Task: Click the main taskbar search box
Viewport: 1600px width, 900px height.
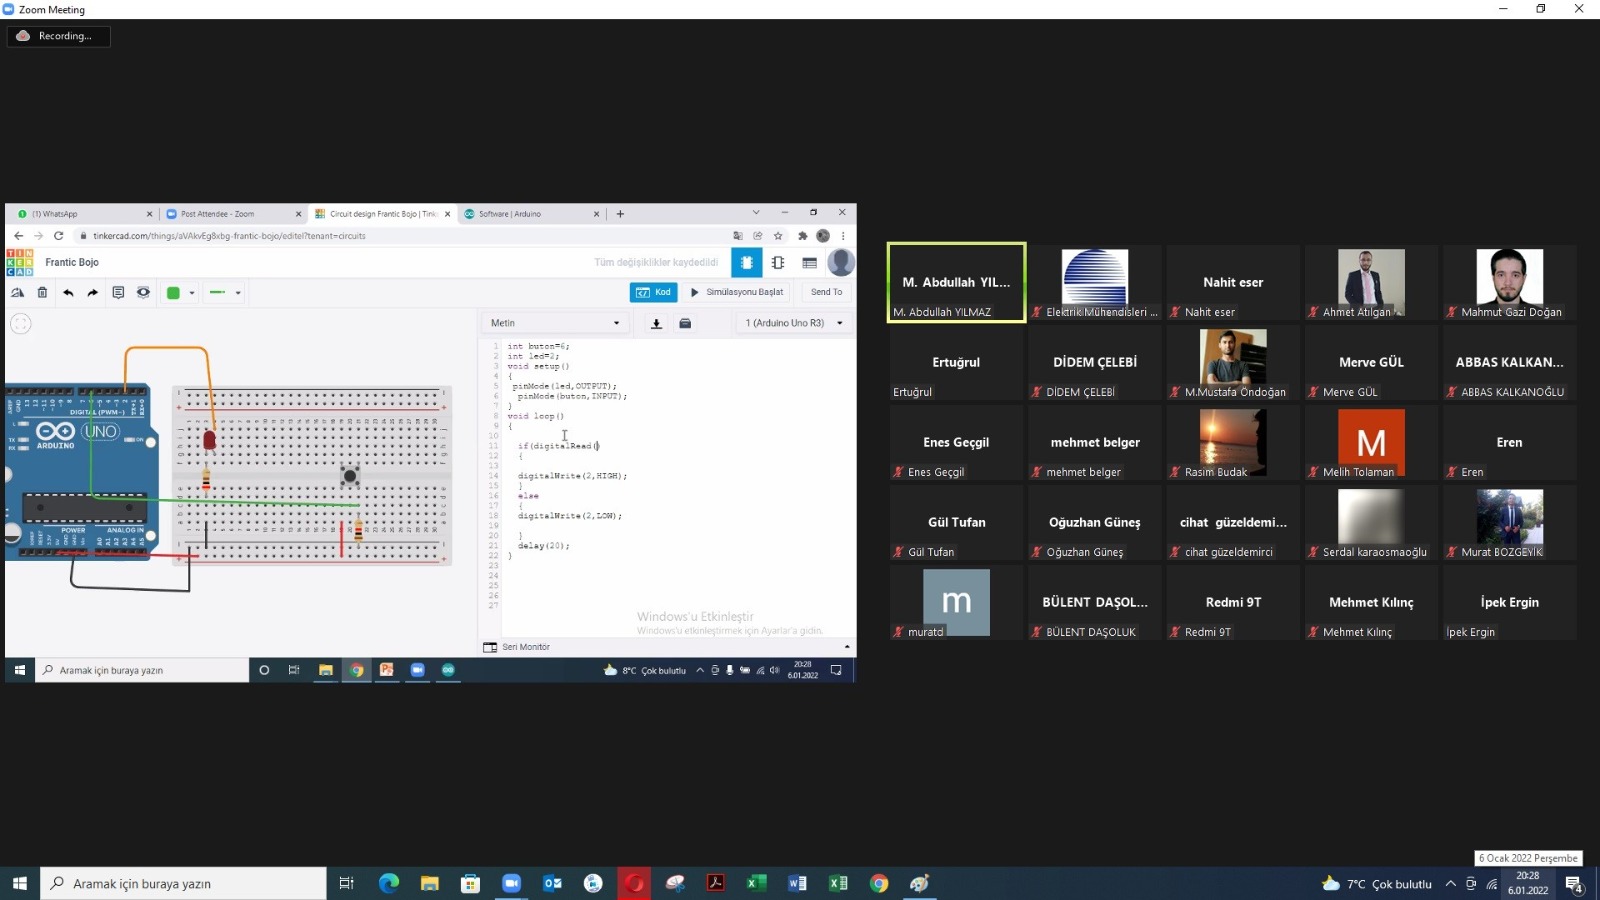Action: pos(183,883)
